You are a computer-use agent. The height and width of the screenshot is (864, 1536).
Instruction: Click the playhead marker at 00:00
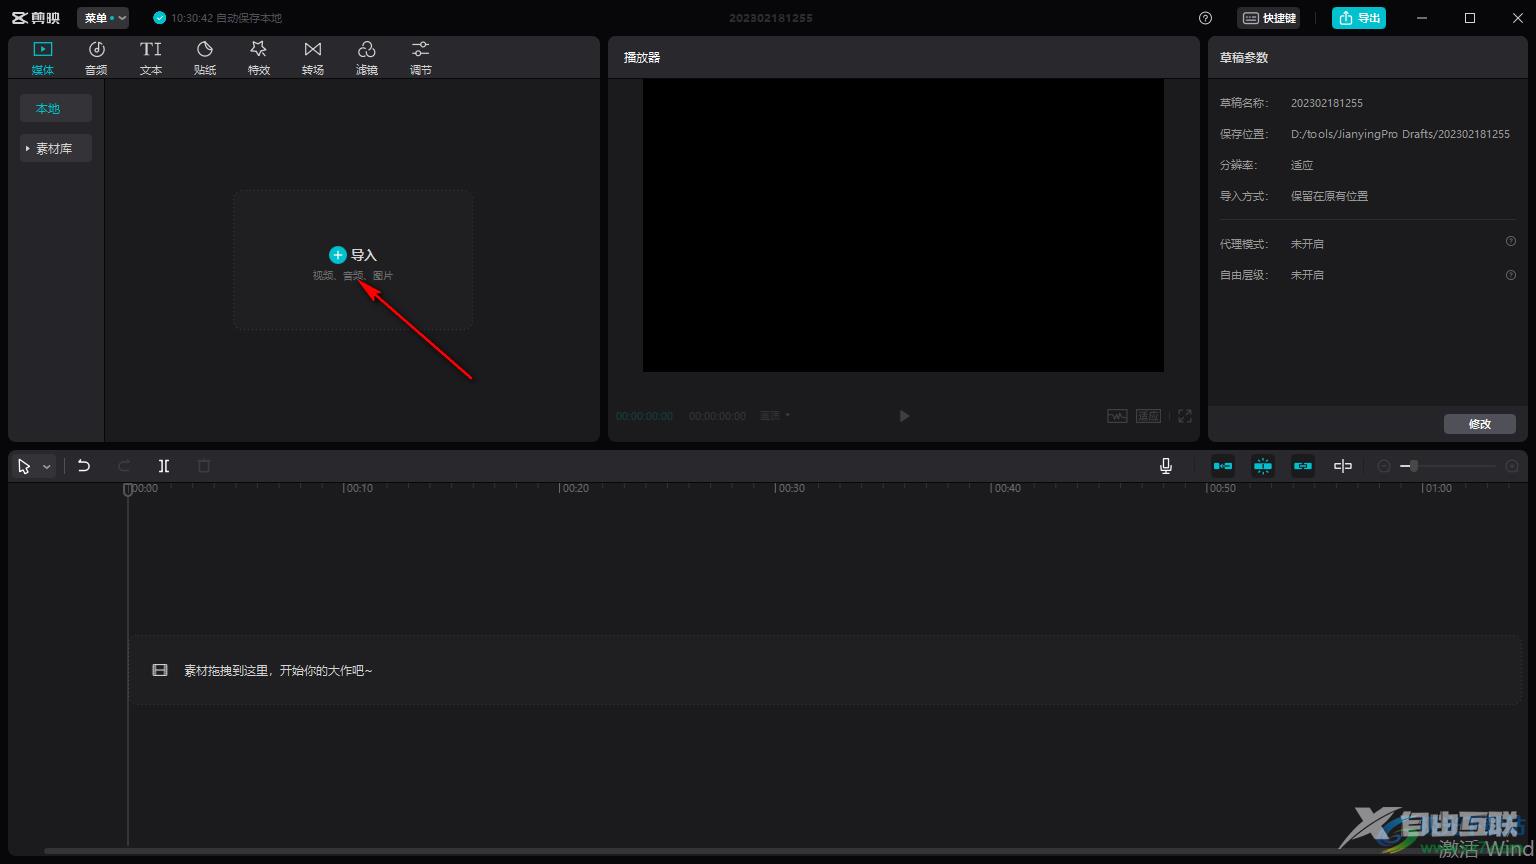(128, 489)
